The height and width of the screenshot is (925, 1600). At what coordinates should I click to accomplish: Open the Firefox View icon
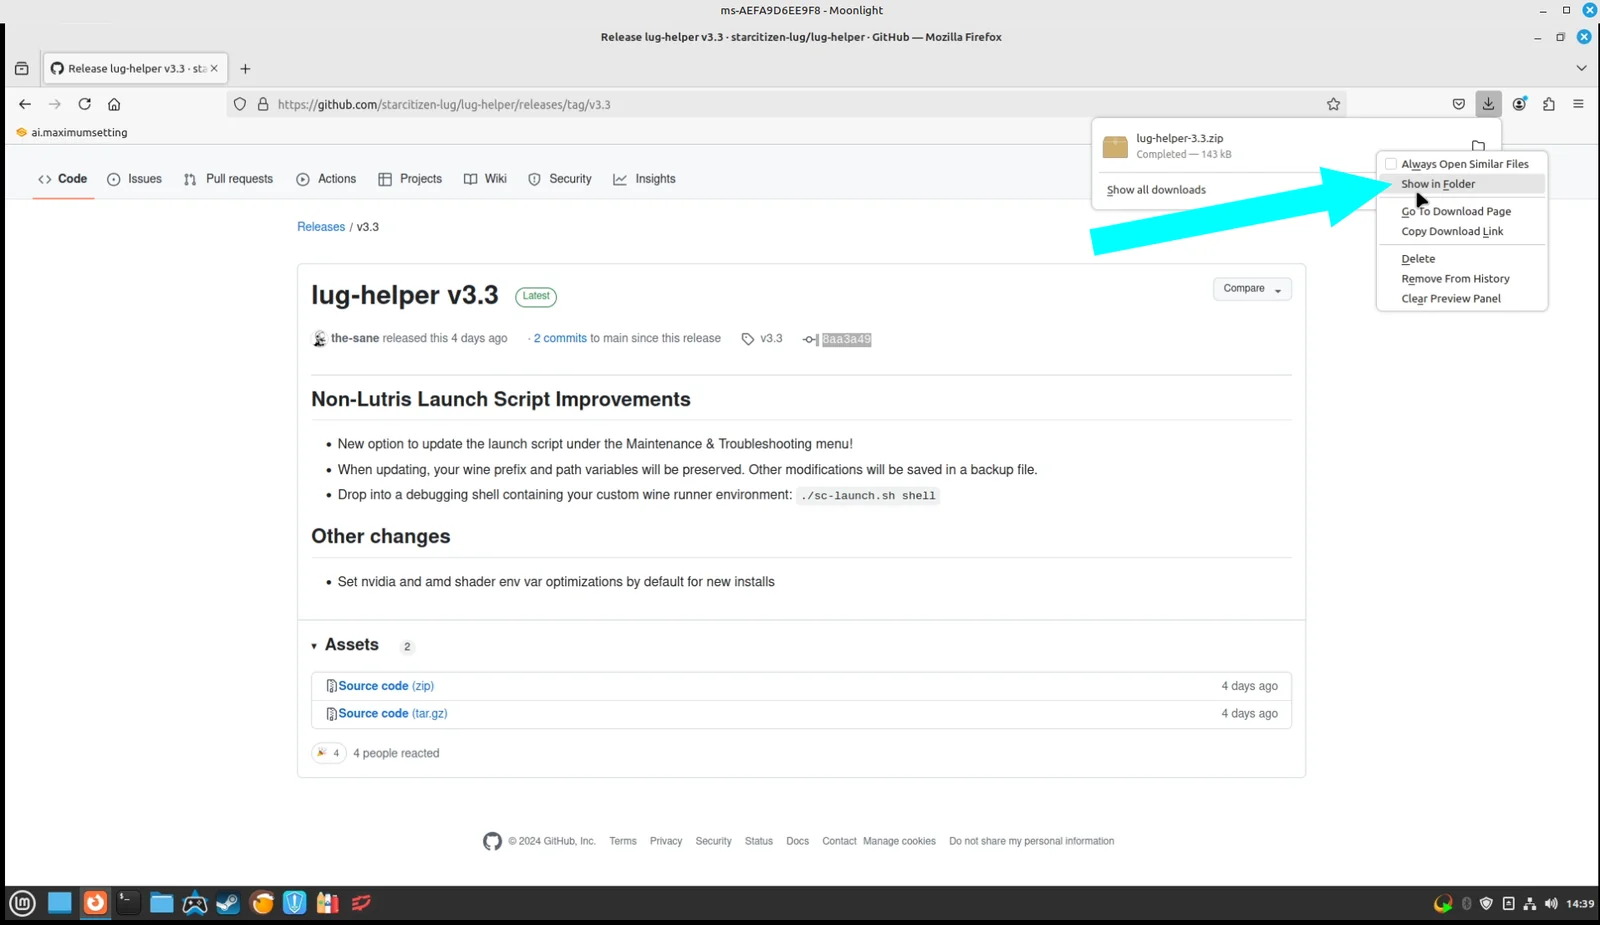pos(21,69)
